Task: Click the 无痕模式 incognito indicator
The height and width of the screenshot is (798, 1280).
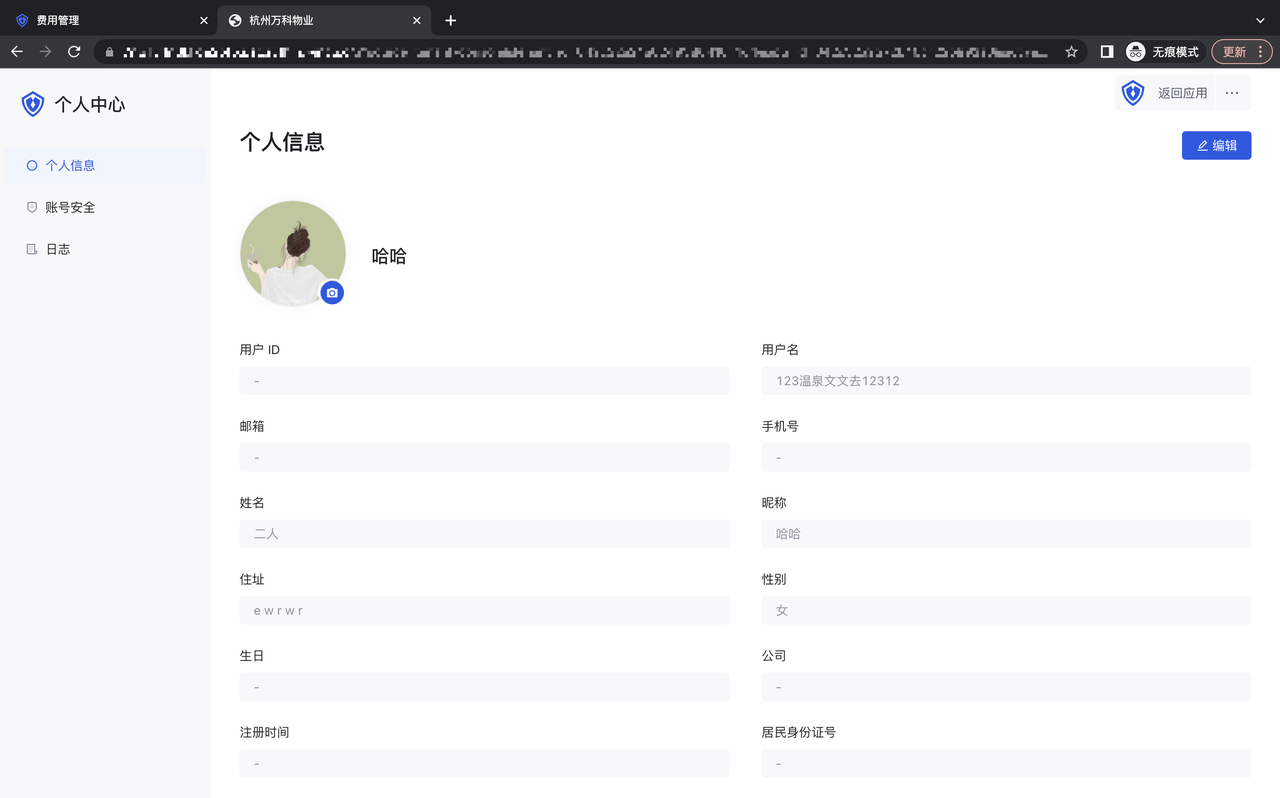Action: pyautogui.click(x=1162, y=52)
